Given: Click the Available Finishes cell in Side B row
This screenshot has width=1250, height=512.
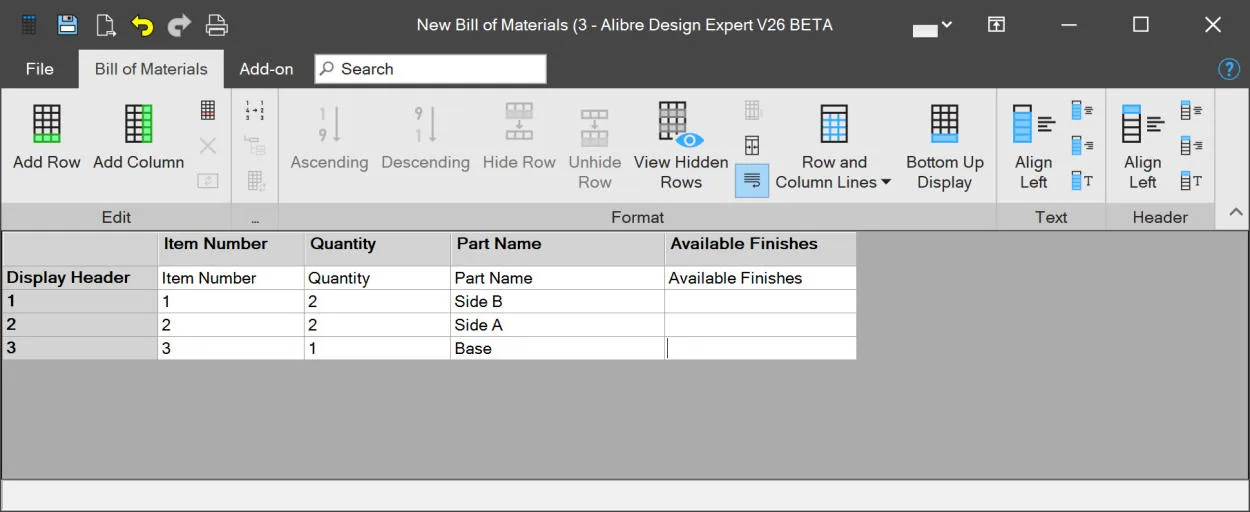Looking at the screenshot, I should [x=760, y=301].
